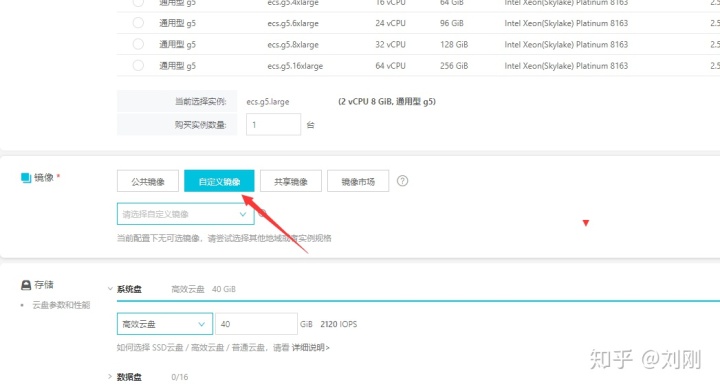Click the ecs.g5.16xlarge cell text

point(295,65)
